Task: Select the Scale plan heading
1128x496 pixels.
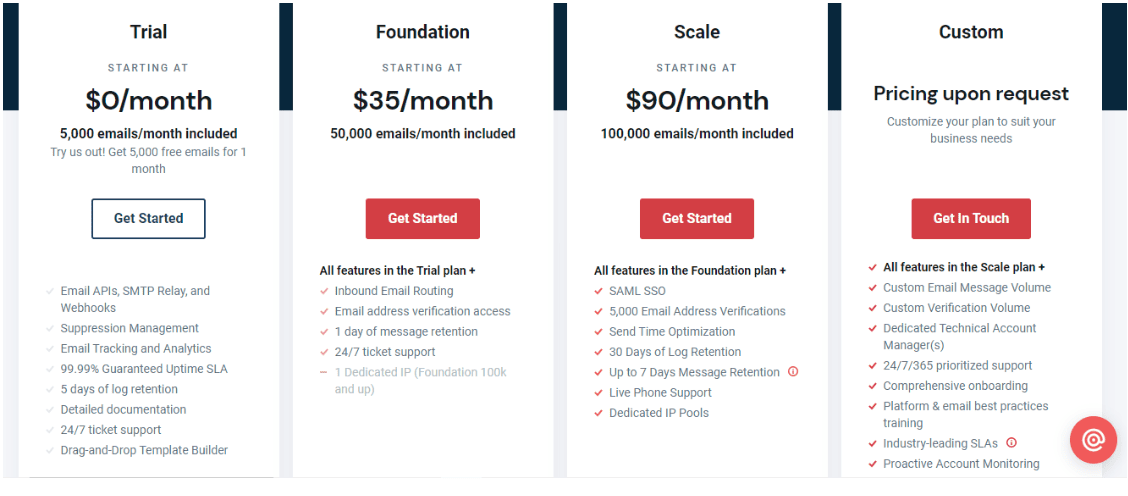Action: click(x=696, y=32)
